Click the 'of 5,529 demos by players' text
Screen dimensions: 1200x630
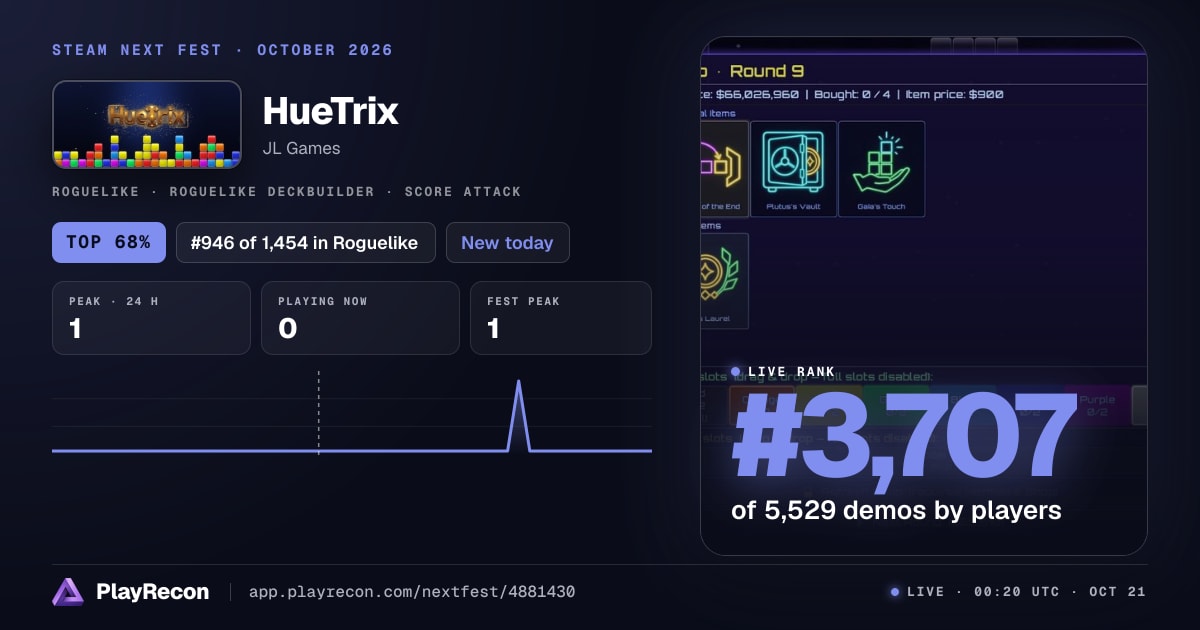point(896,510)
